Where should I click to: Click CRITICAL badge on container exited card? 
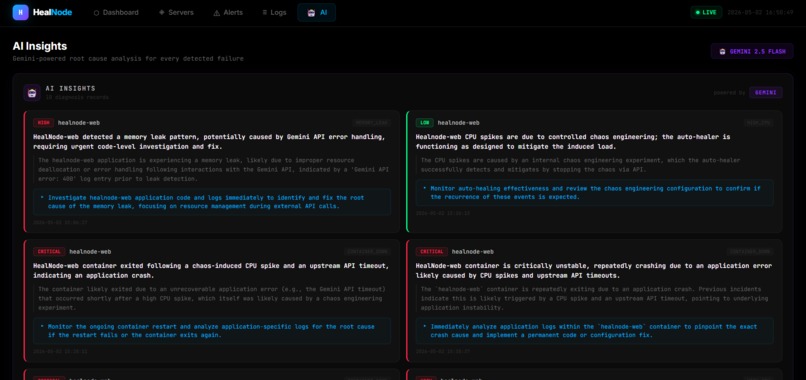(x=49, y=252)
